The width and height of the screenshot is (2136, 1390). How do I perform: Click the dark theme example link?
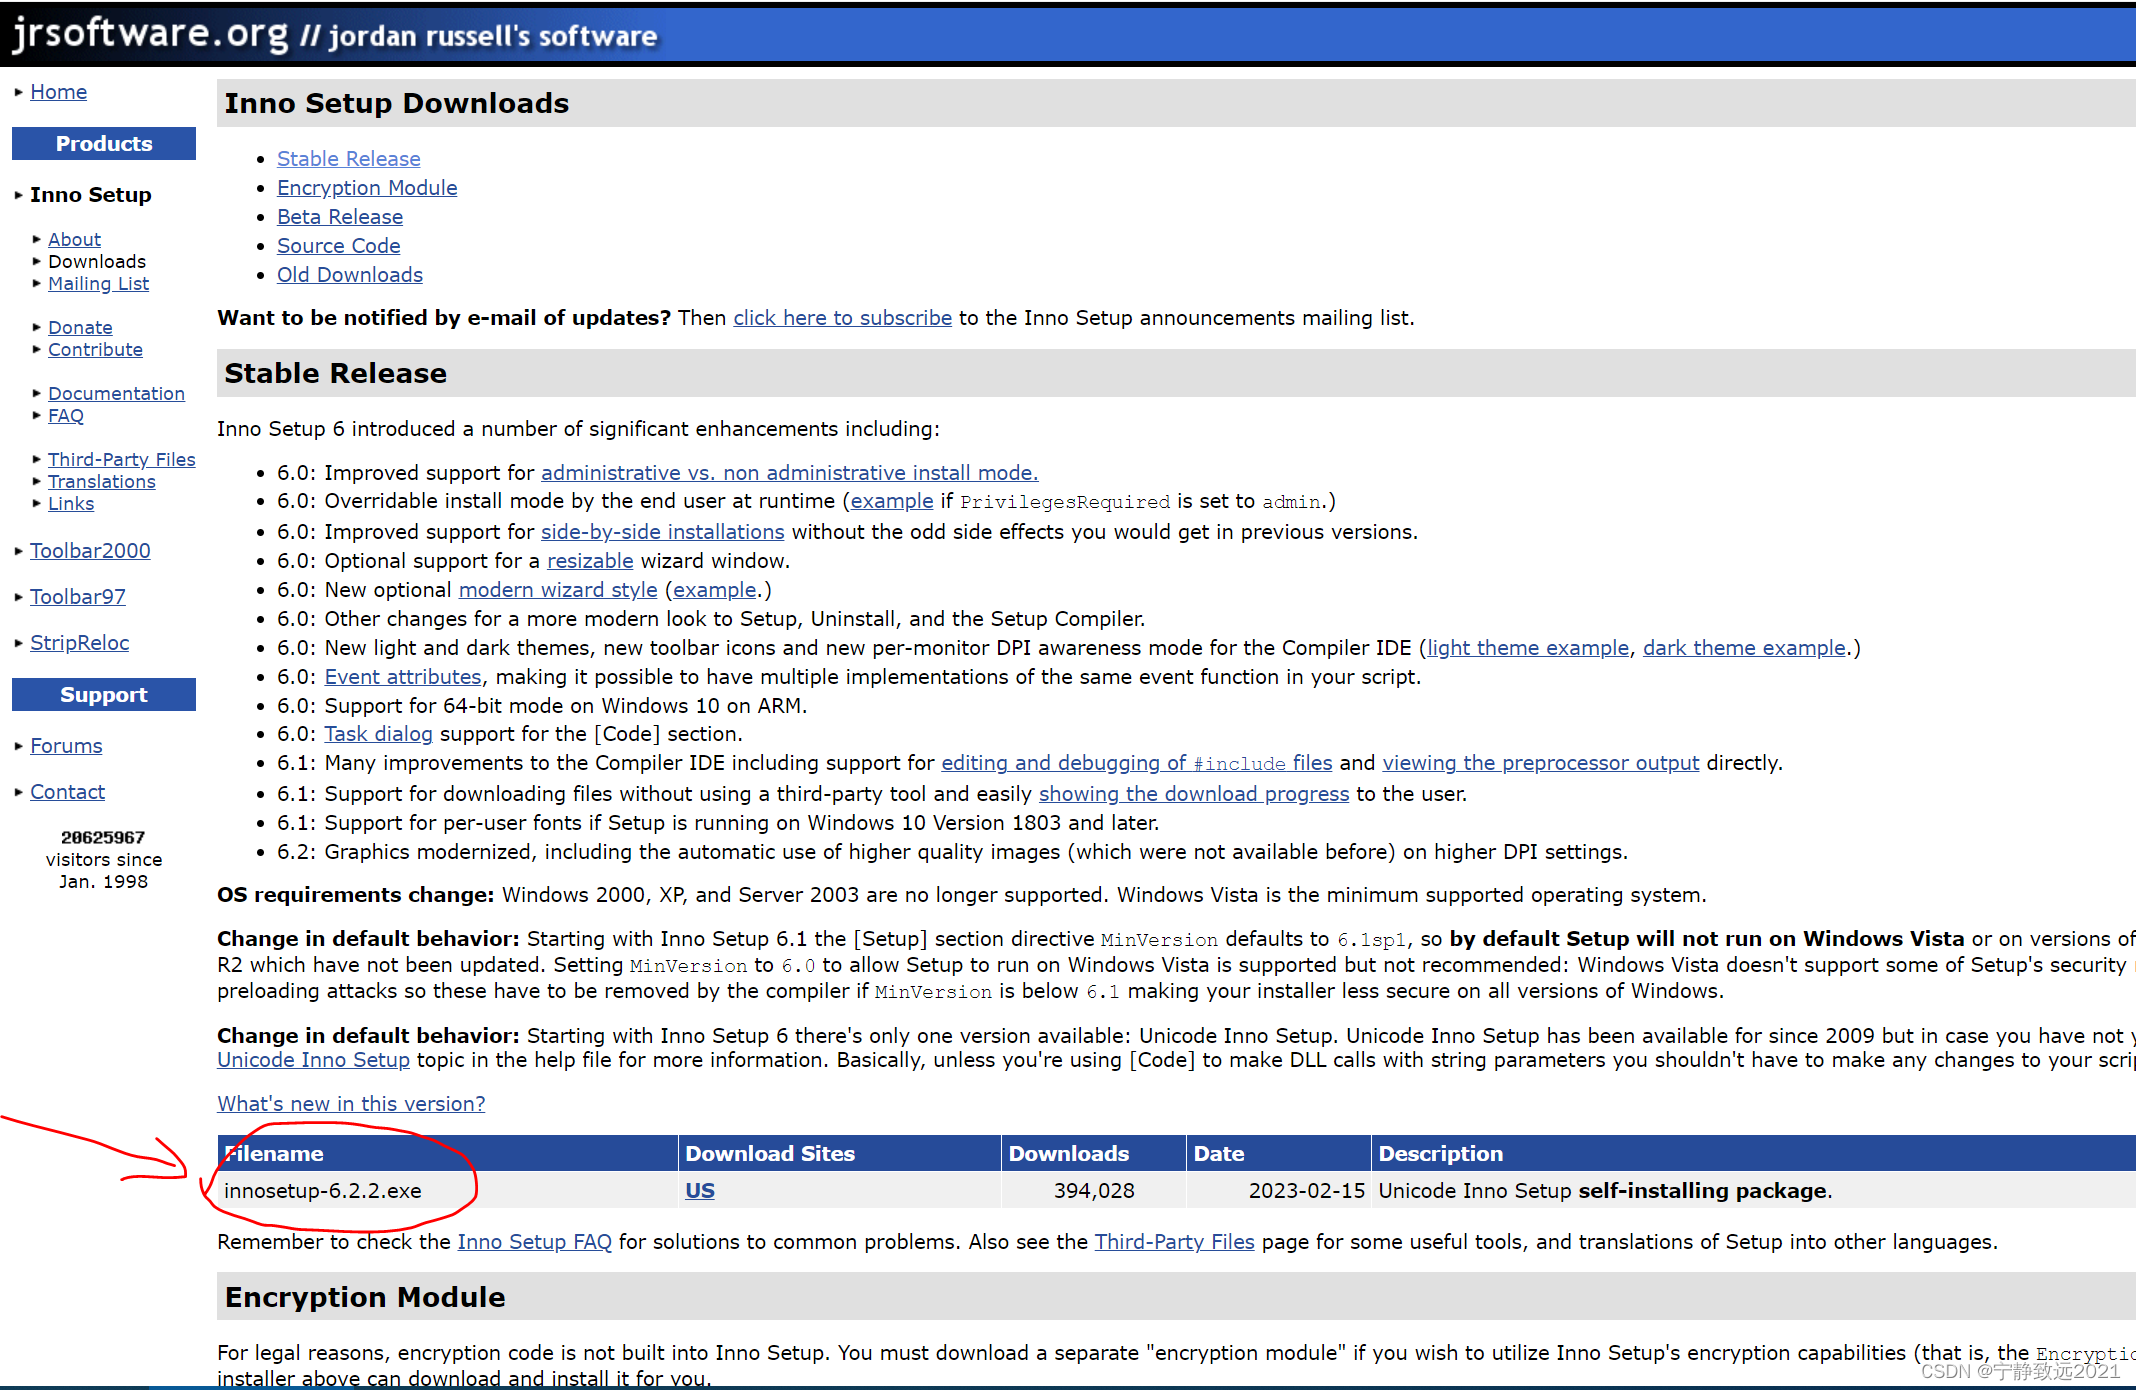click(x=1743, y=648)
